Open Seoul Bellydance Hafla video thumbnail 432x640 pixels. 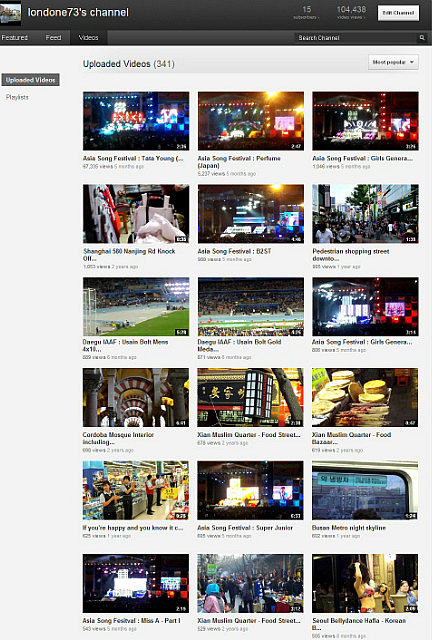pyautogui.click(x=365, y=583)
